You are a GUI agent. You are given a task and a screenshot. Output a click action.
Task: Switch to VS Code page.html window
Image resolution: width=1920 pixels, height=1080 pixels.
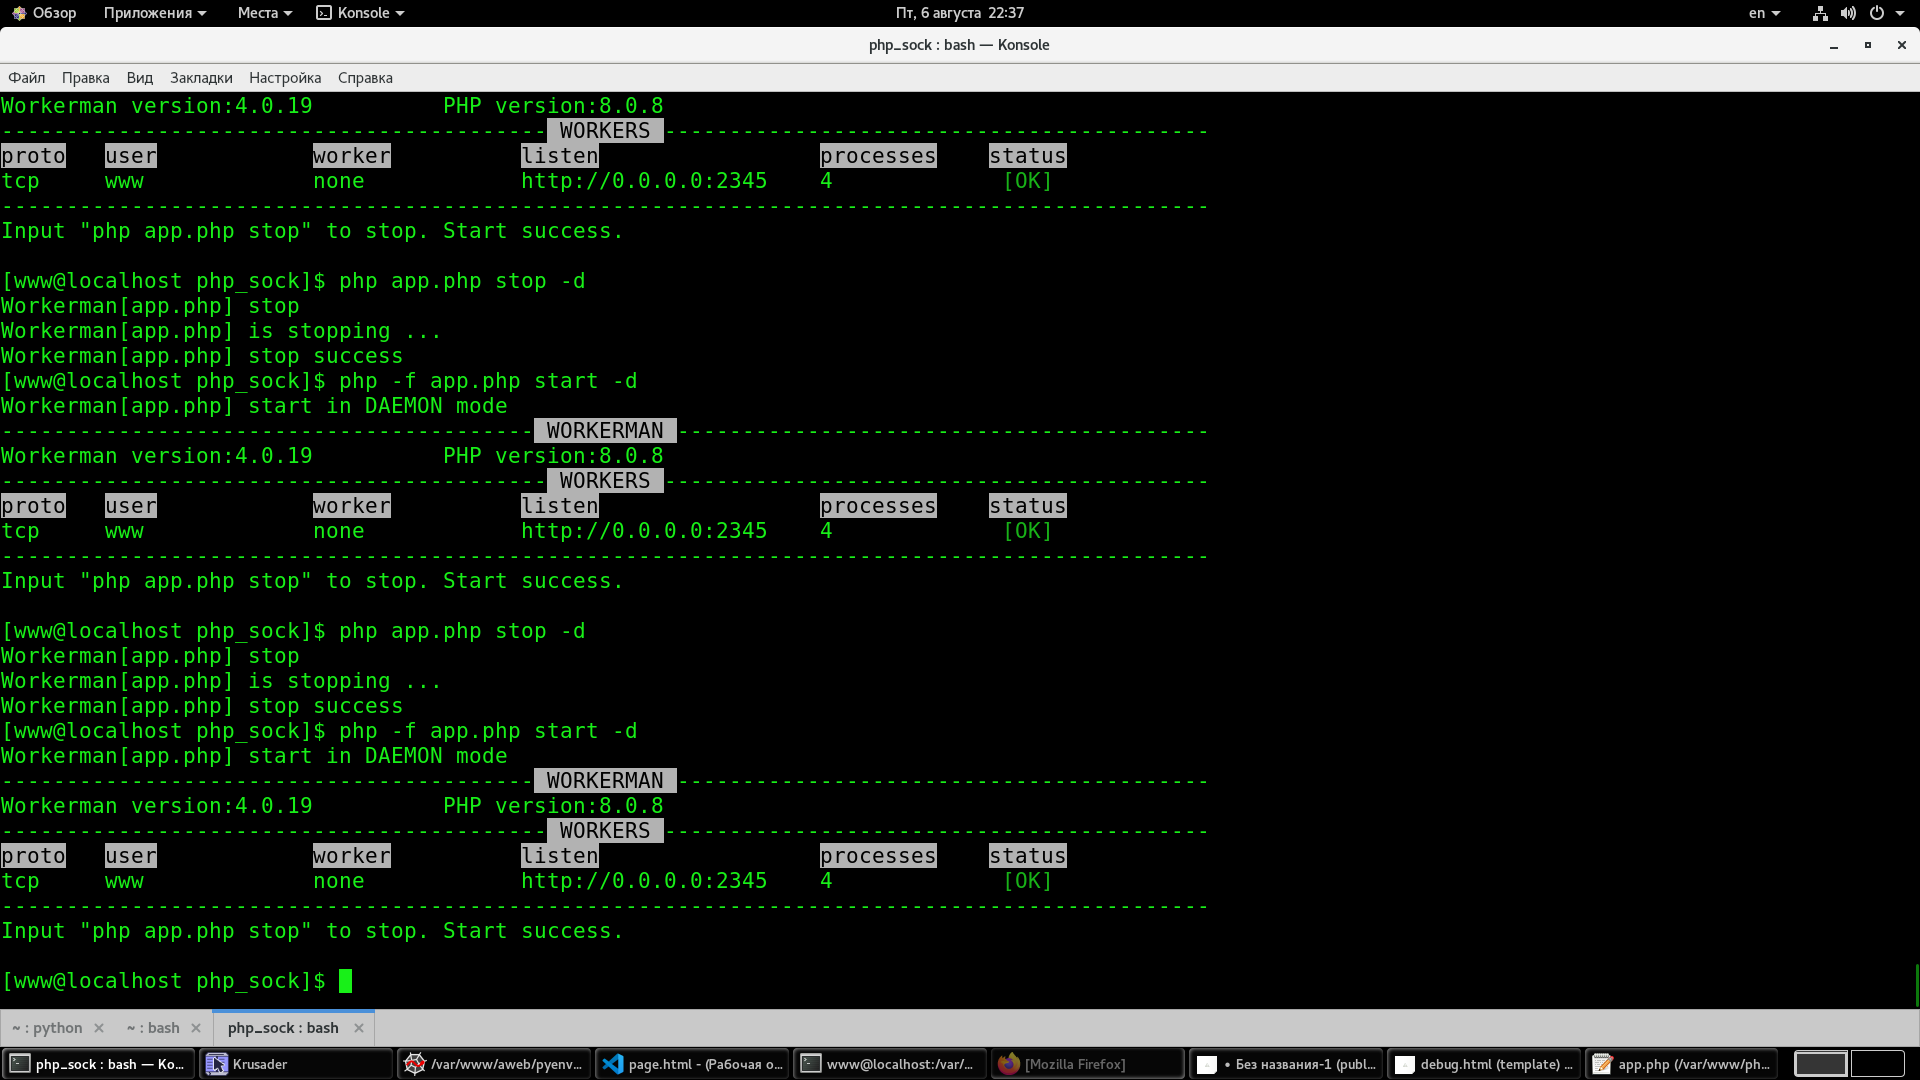click(x=693, y=1064)
